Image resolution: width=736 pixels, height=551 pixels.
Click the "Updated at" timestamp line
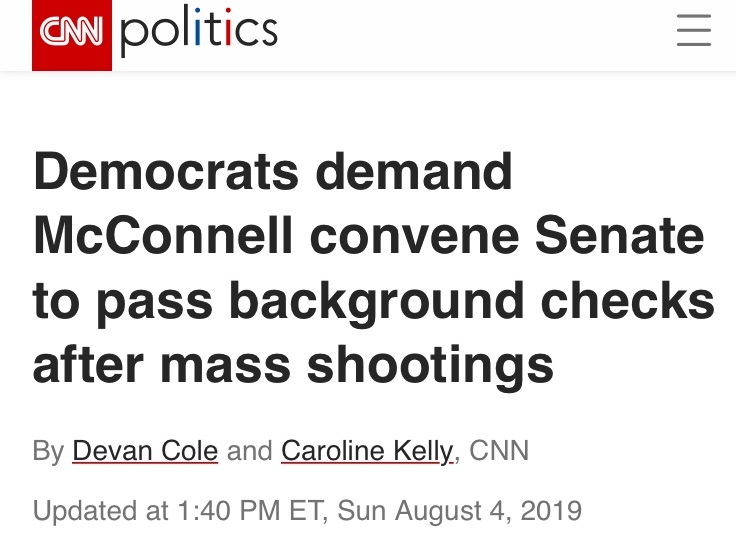(x=307, y=511)
